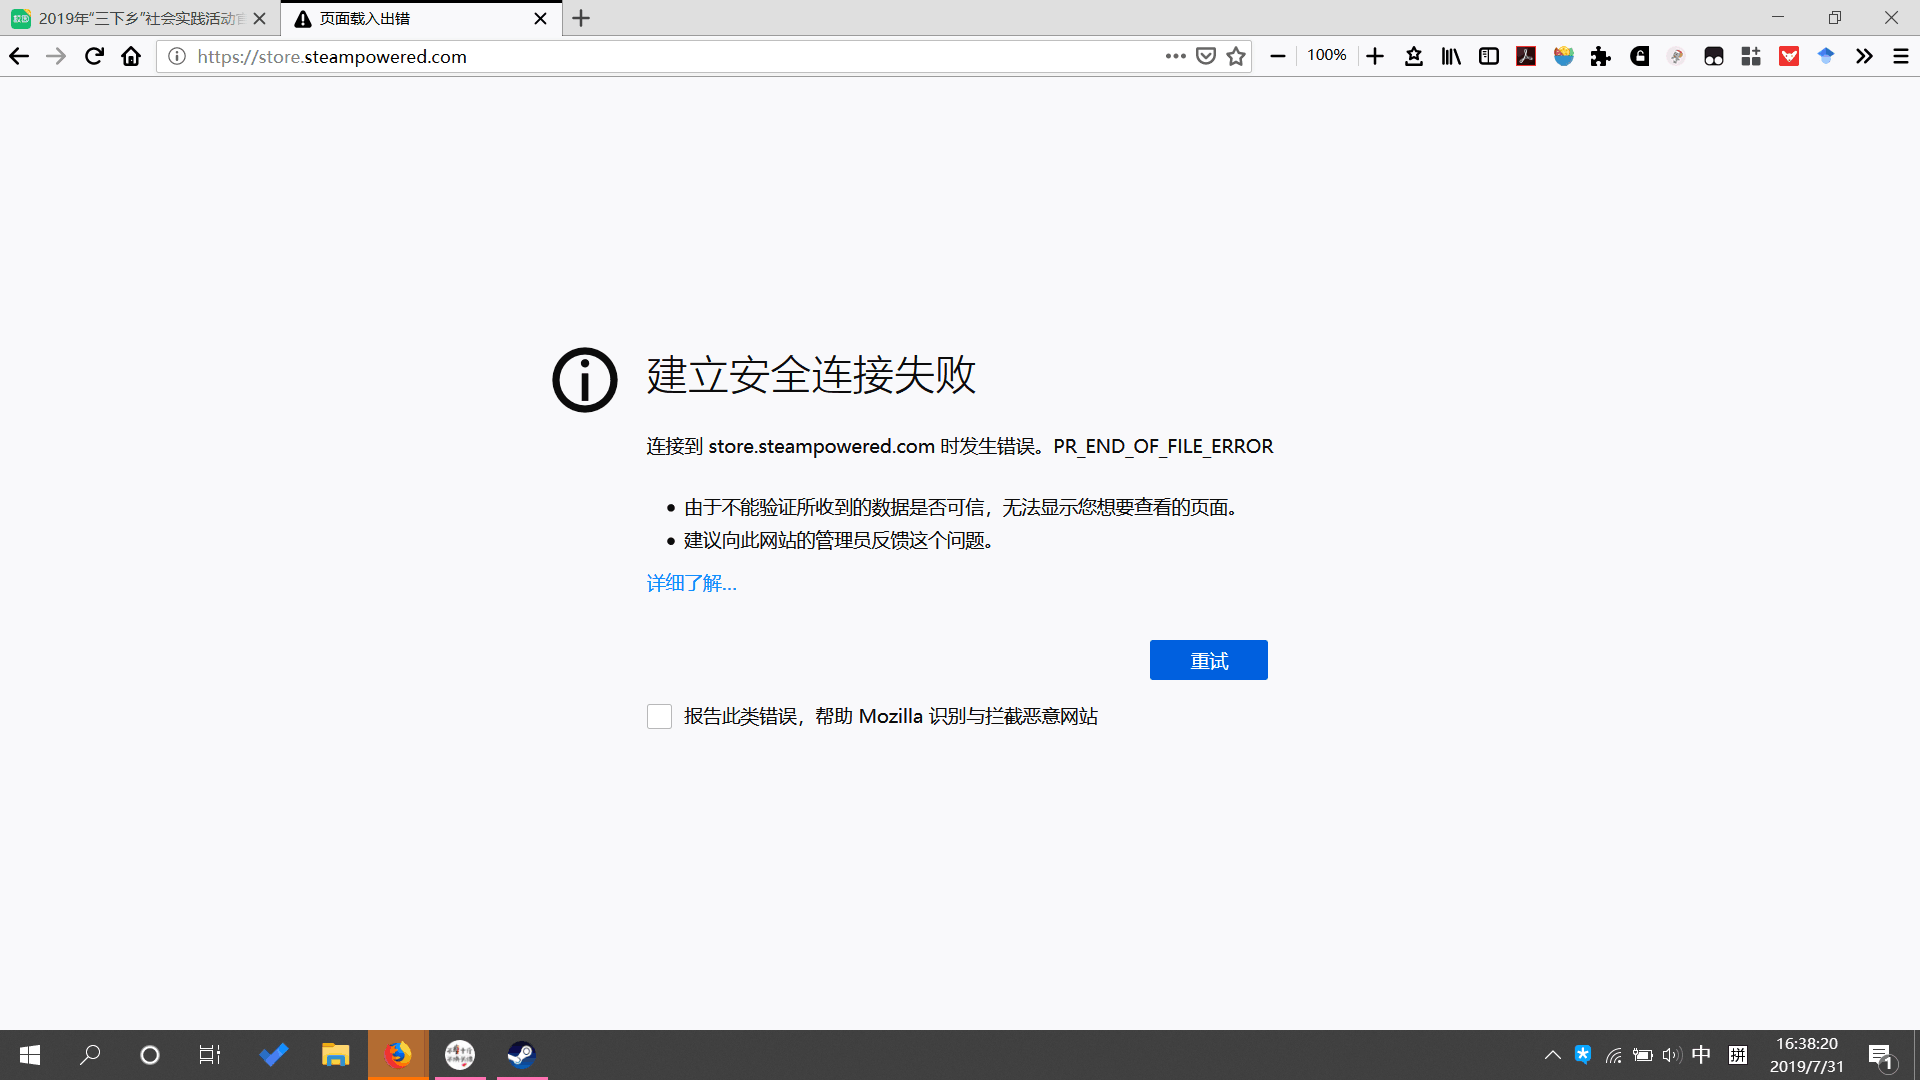Image resolution: width=1920 pixels, height=1080 pixels.
Task: Open the colorful bowl extension icon
Action: pos(1564,56)
